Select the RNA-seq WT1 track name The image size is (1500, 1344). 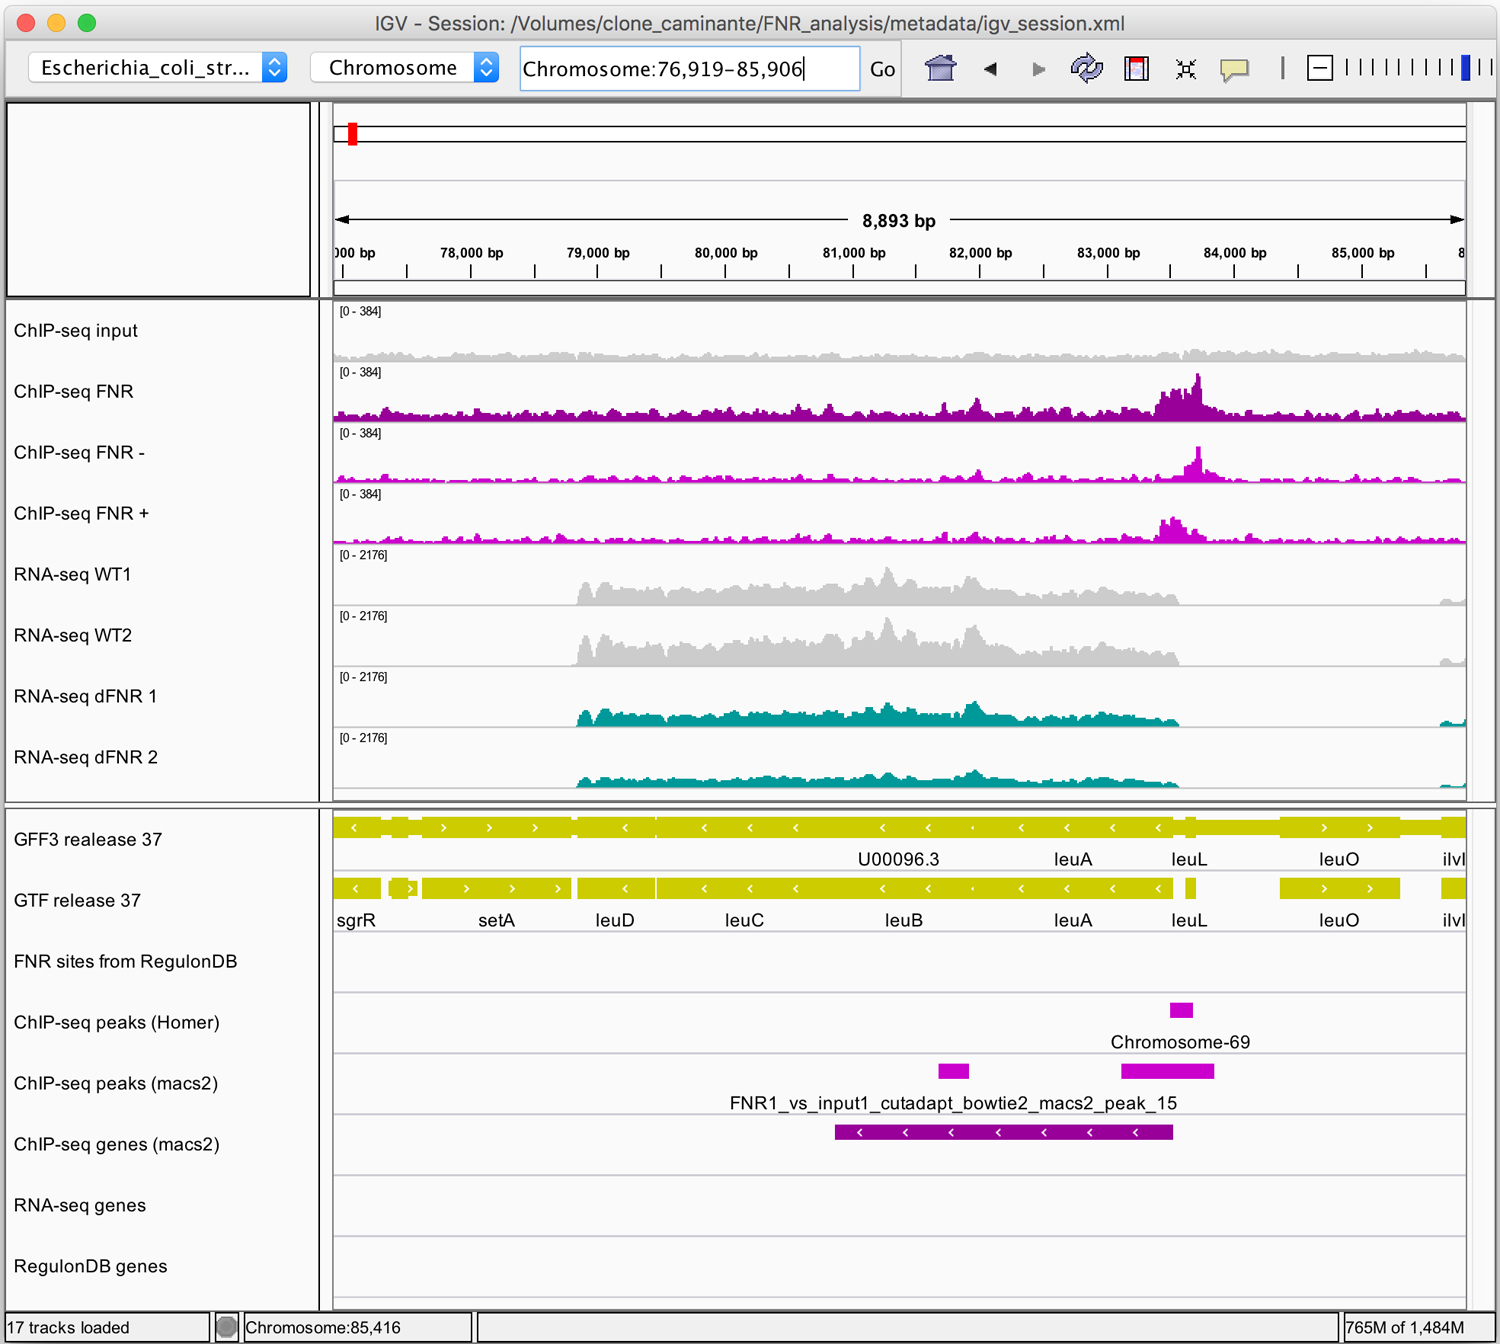coord(72,575)
